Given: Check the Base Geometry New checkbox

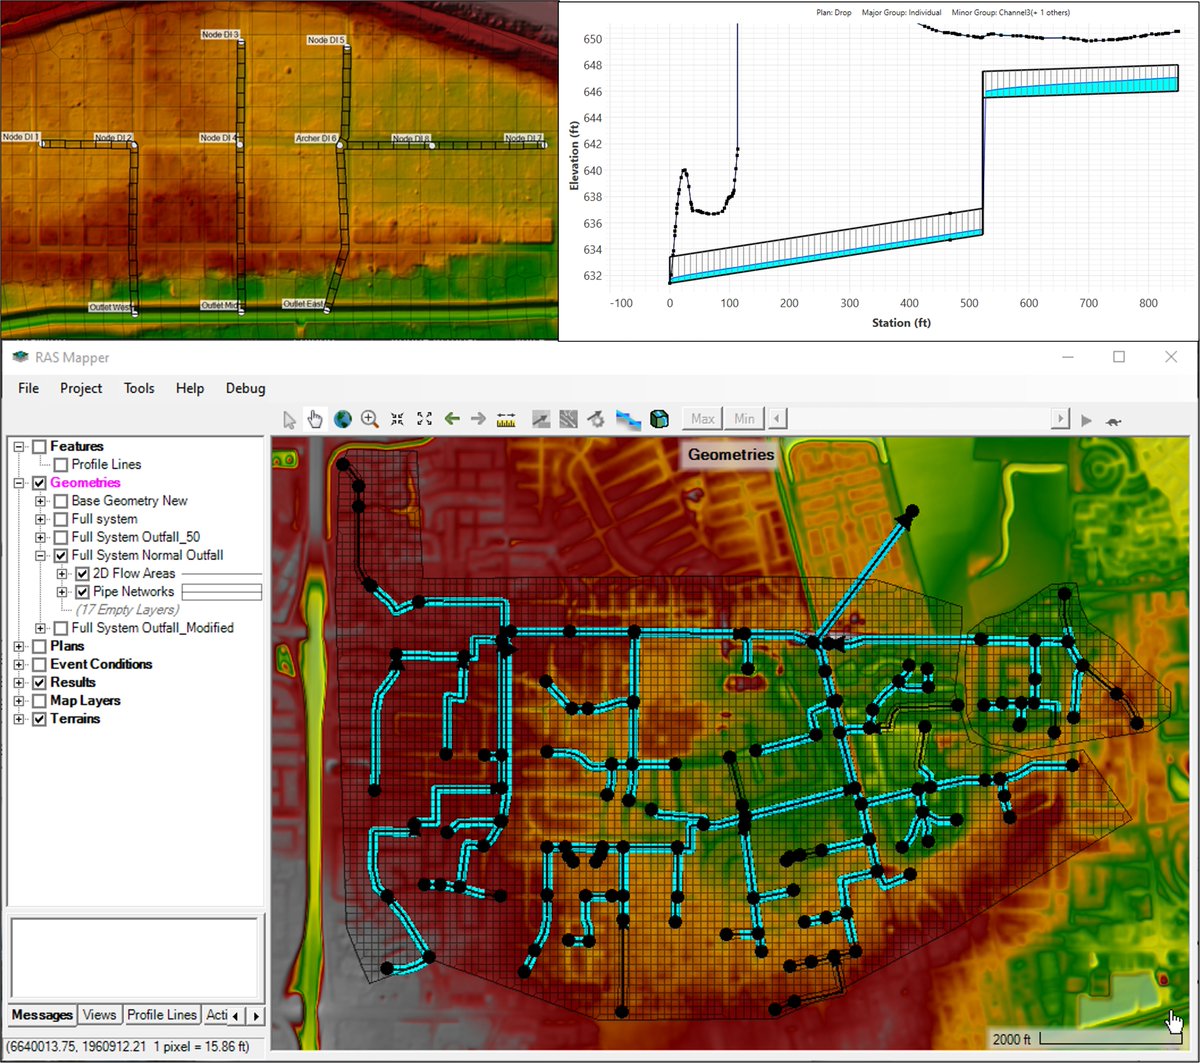Looking at the screenshot, I should 61,501.
